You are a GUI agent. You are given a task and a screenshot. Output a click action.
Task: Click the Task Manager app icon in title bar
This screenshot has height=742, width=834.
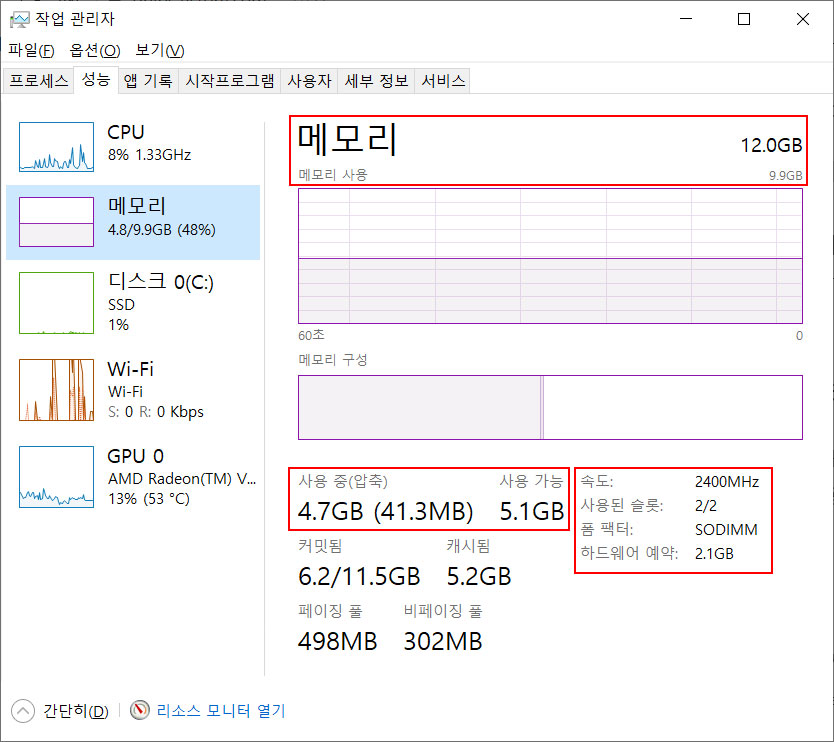coord(19,20)
